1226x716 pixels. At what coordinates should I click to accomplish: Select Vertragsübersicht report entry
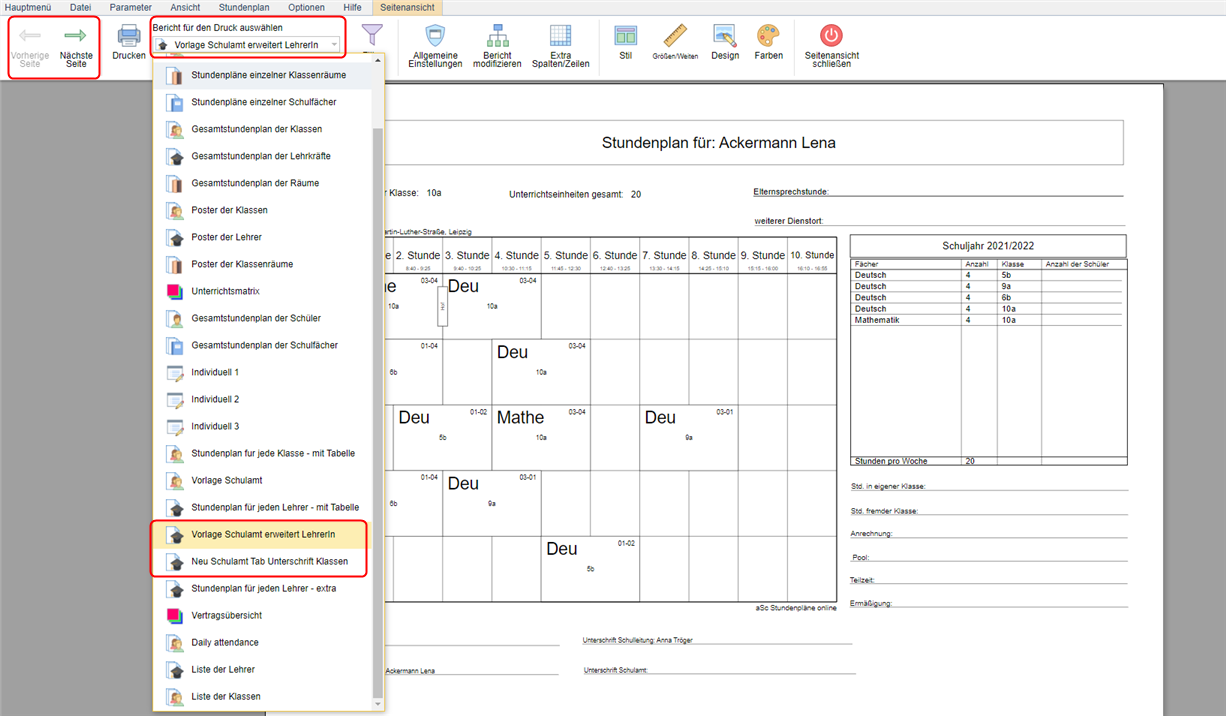[x=226, y=615]
